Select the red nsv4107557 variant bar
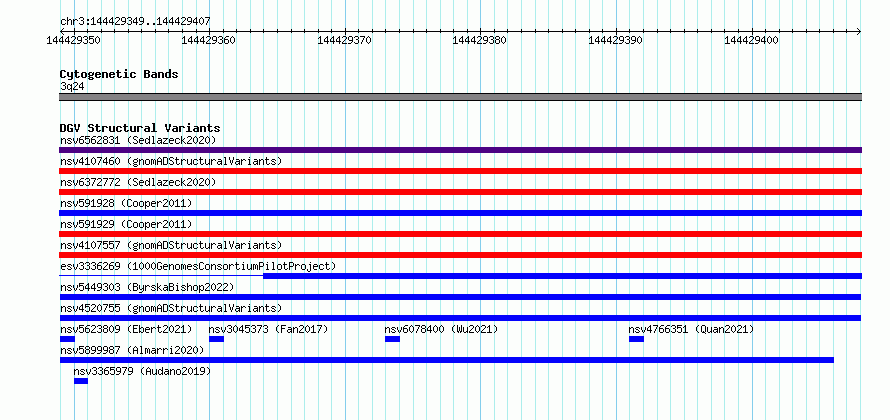890x420 pixels. 460,255
